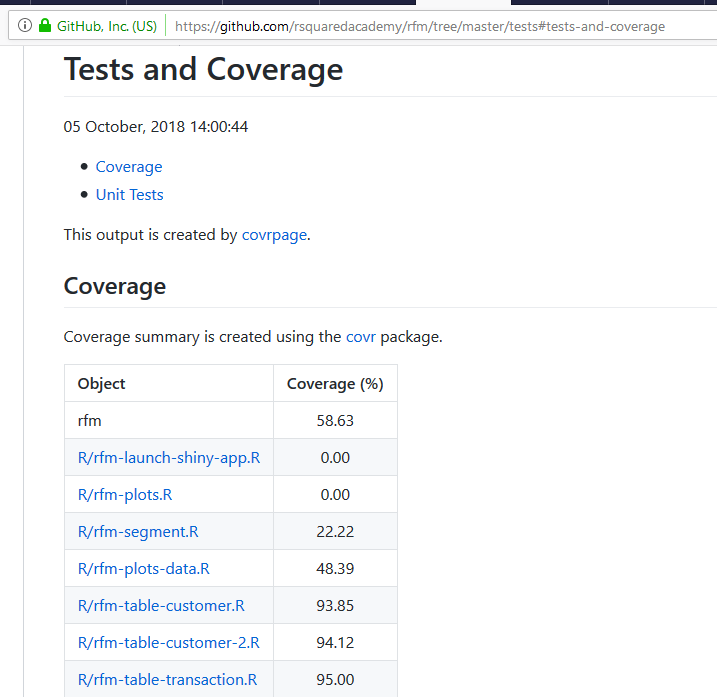
Task: Click the Coverage (%) column header
Action: (335, 384)
